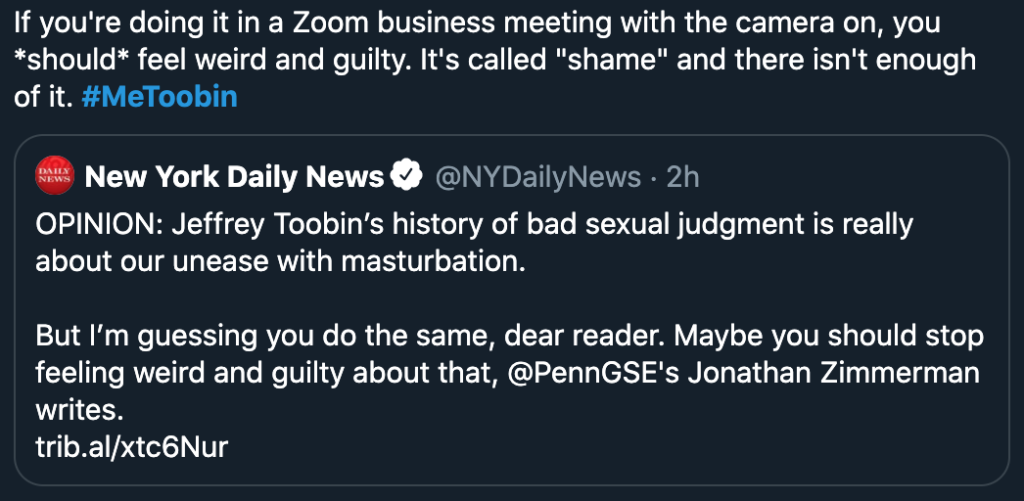Viewport: 1024px width, 501px height.
Task: Click "of it." just before the hashtag
Action: [x=43, y=97]
